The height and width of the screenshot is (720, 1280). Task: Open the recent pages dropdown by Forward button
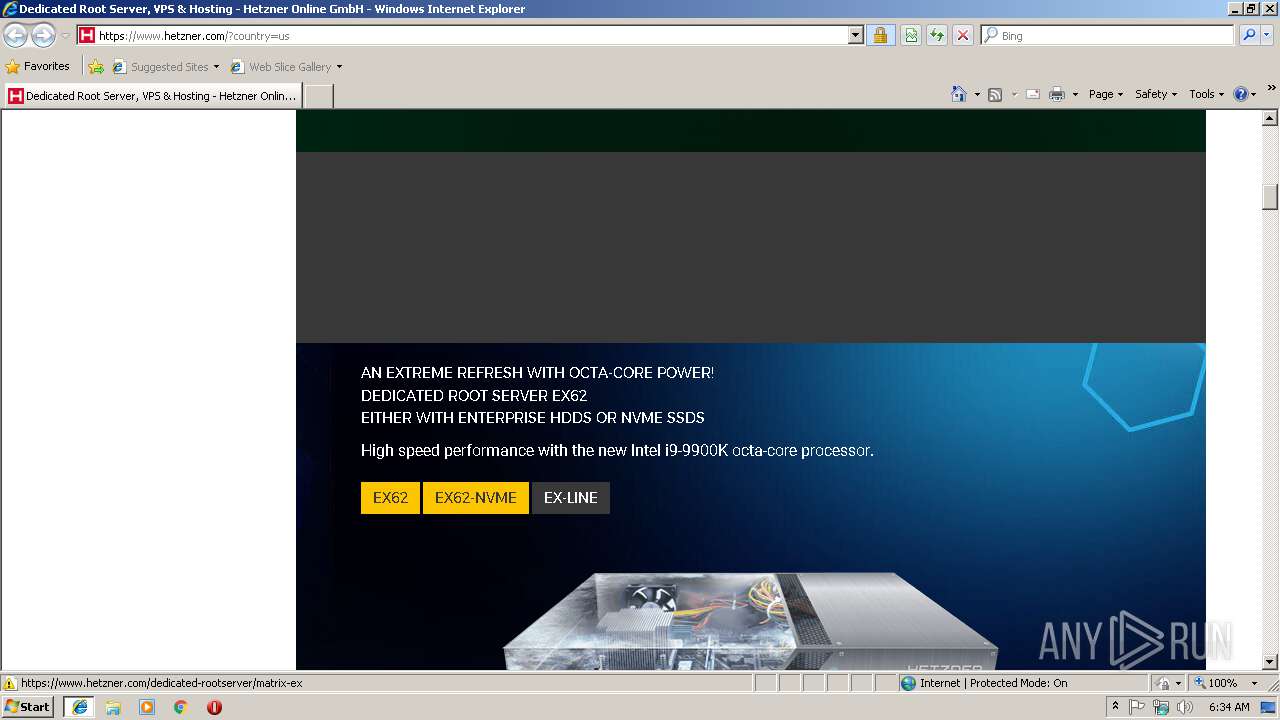click(x=65, y=36)
